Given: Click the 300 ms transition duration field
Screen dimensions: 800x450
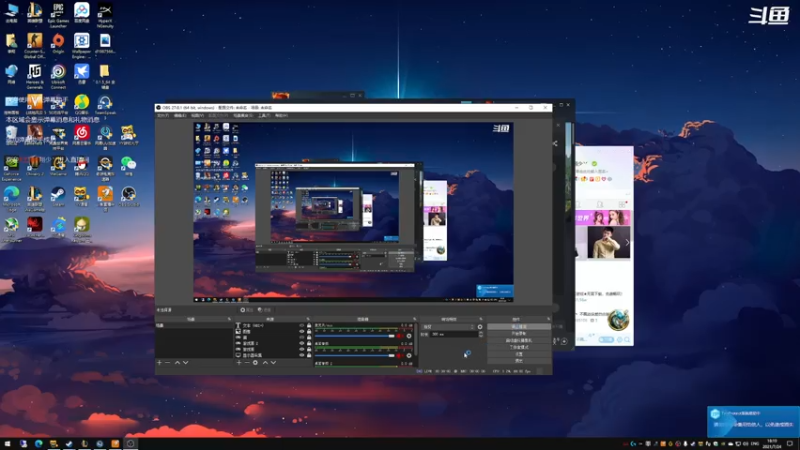Looking at the screenshot, I should (x=454, y=334).
